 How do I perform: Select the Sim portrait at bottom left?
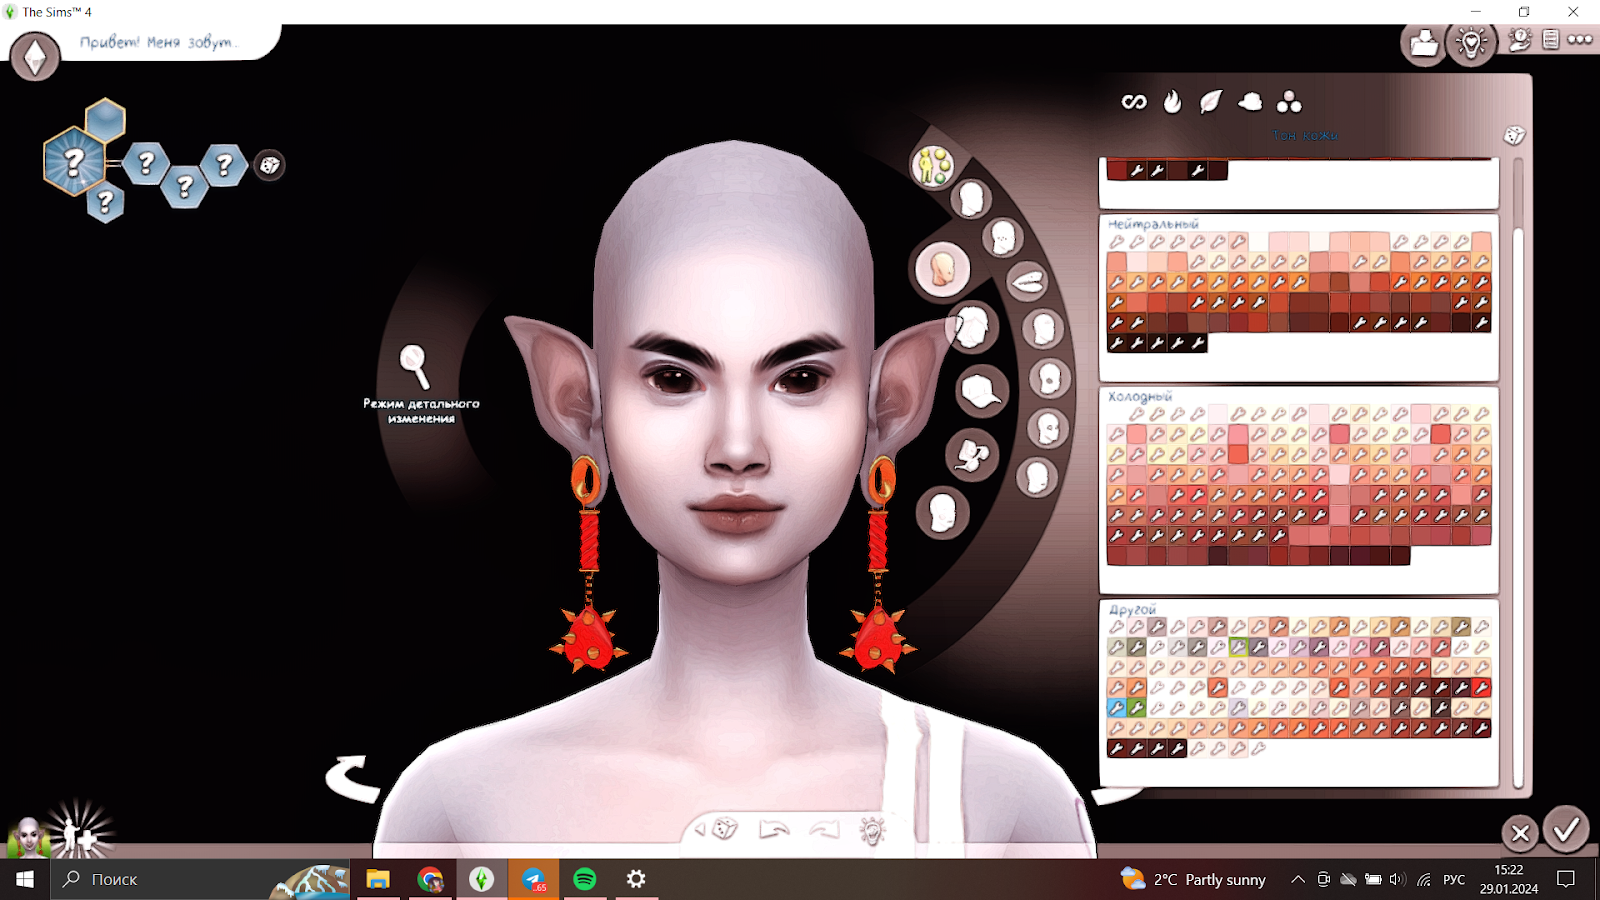click(x=28, y=838)
